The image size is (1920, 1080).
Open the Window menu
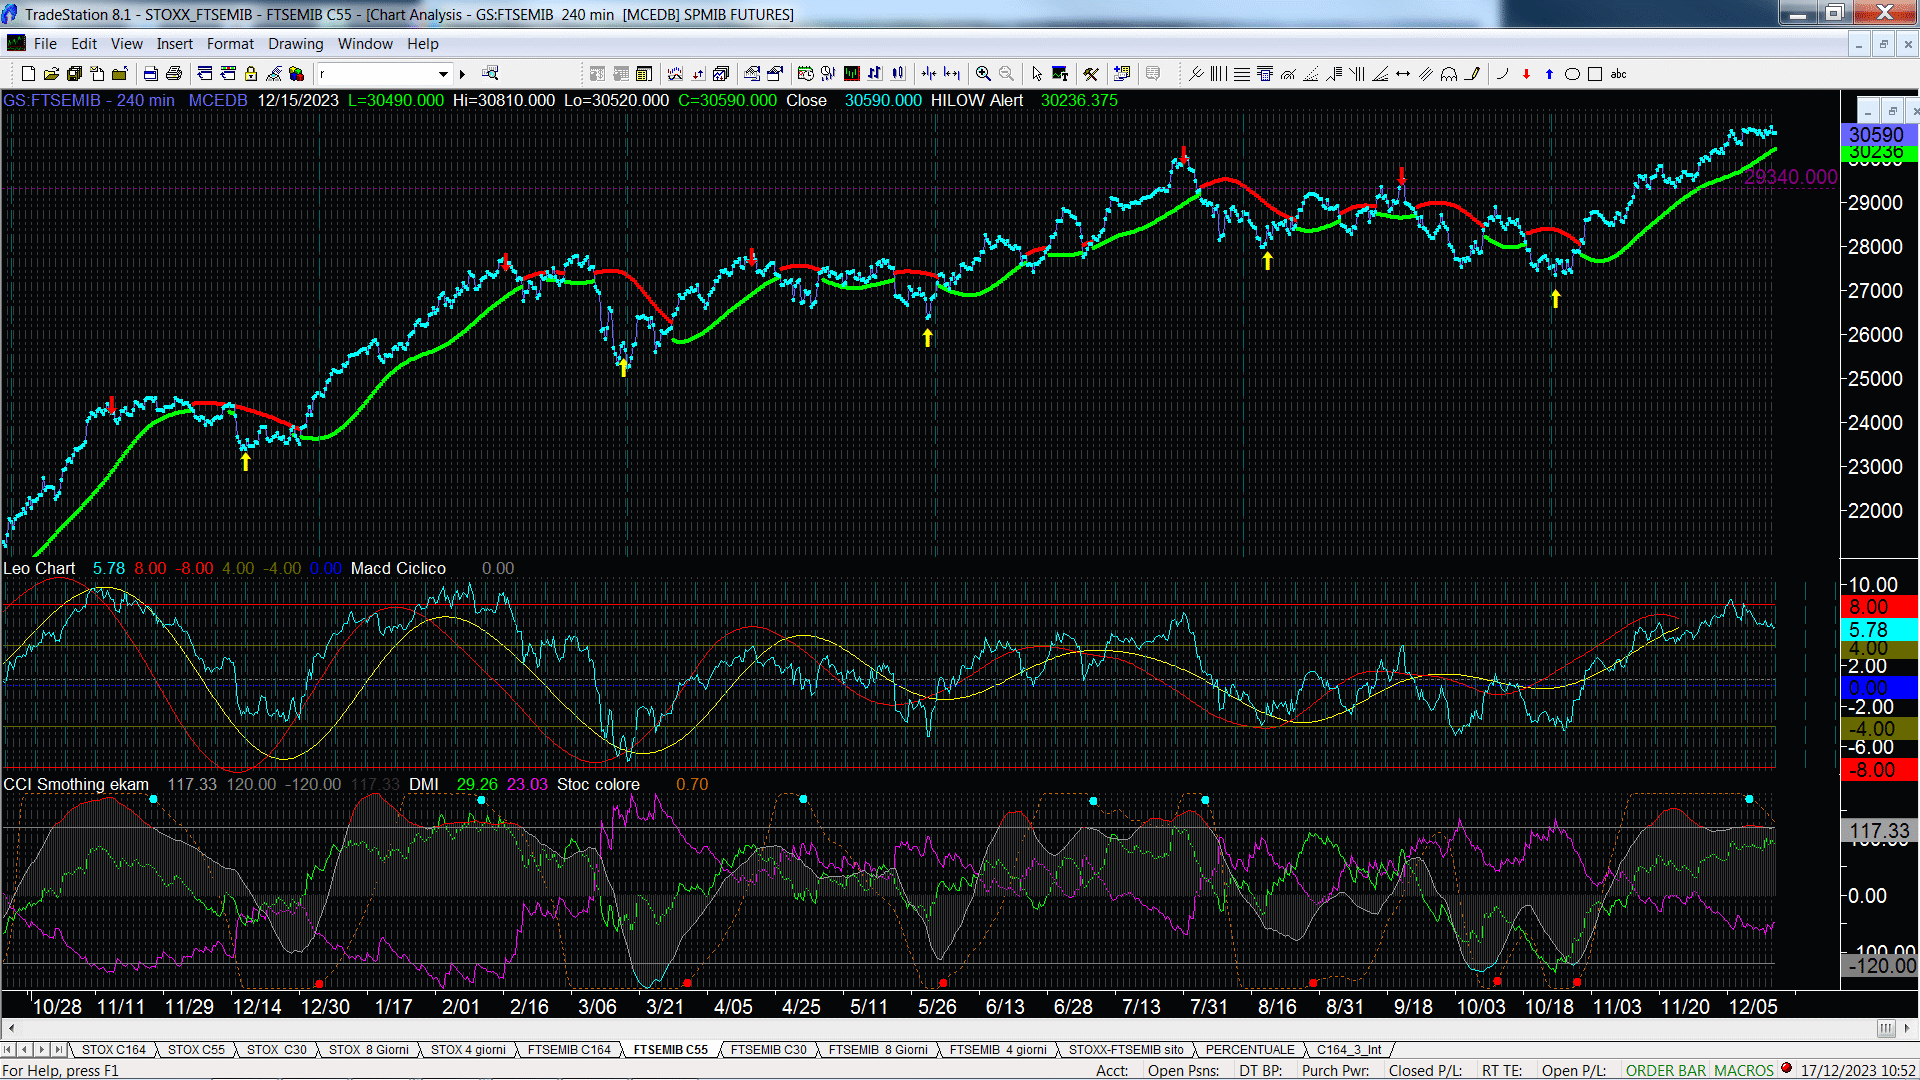365,44
